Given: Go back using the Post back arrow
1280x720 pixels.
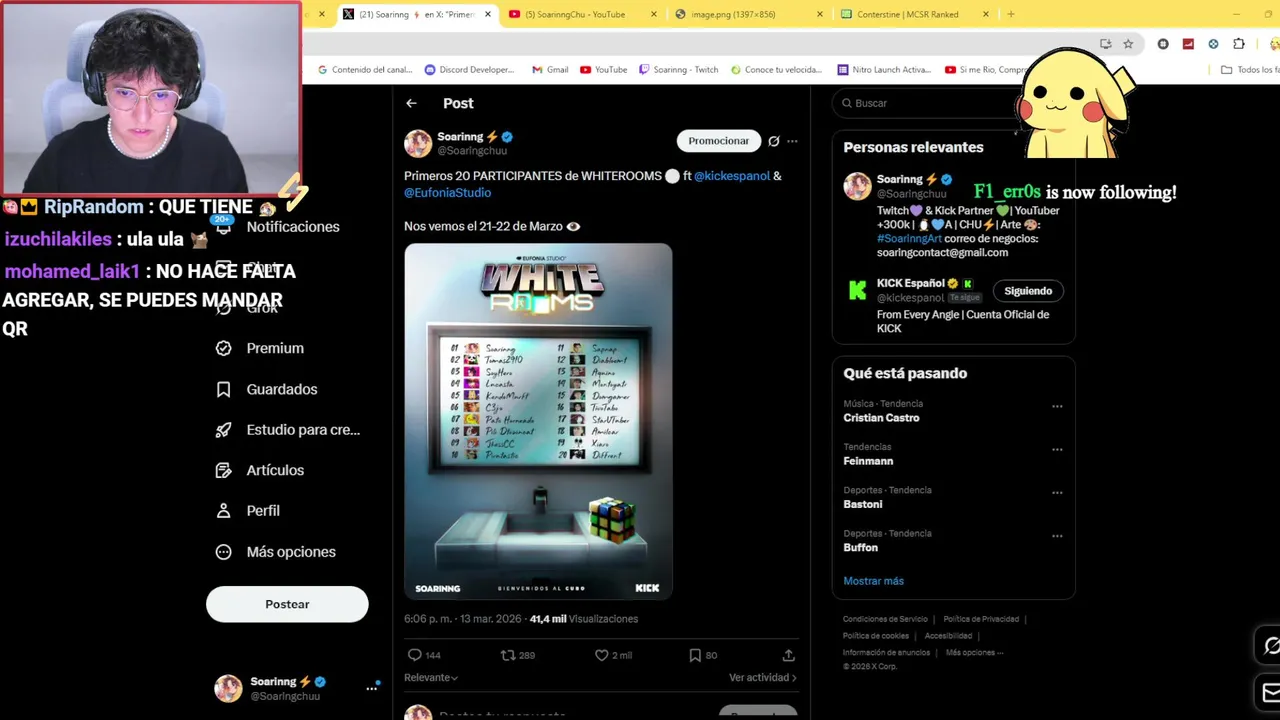Looking at the screenshot, I should click(x=411, y=103).
